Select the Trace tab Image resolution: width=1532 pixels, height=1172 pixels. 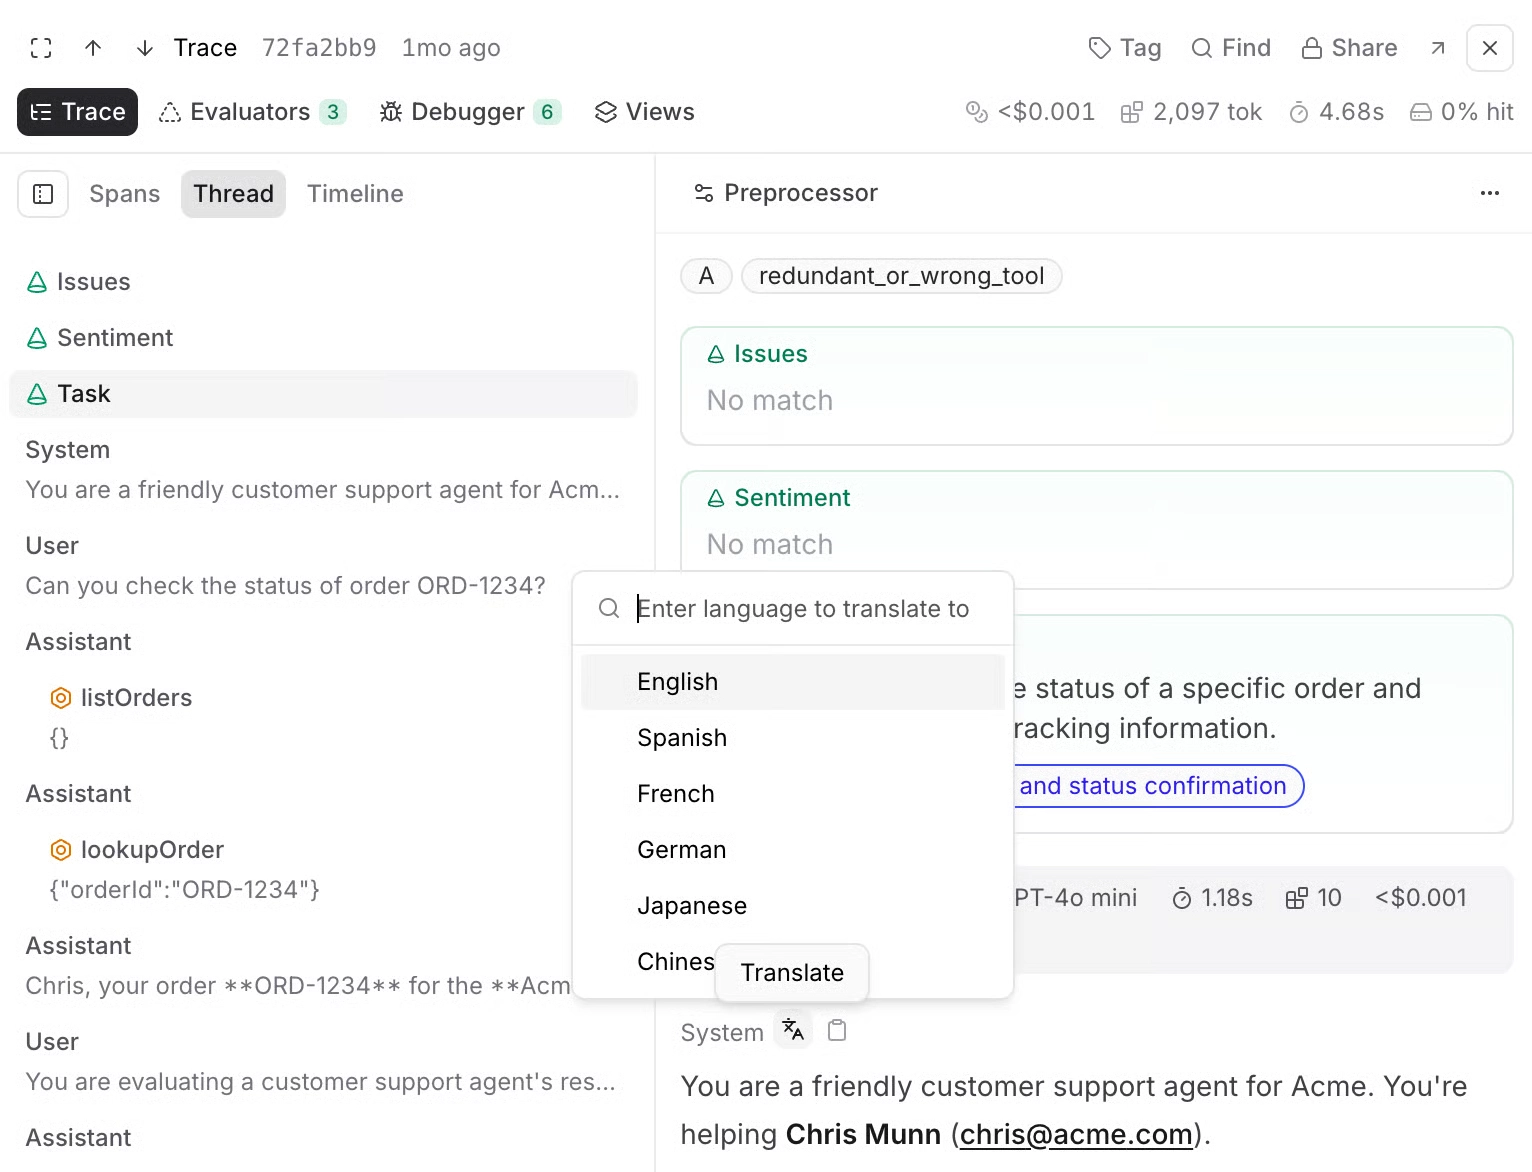click(77, 112)
